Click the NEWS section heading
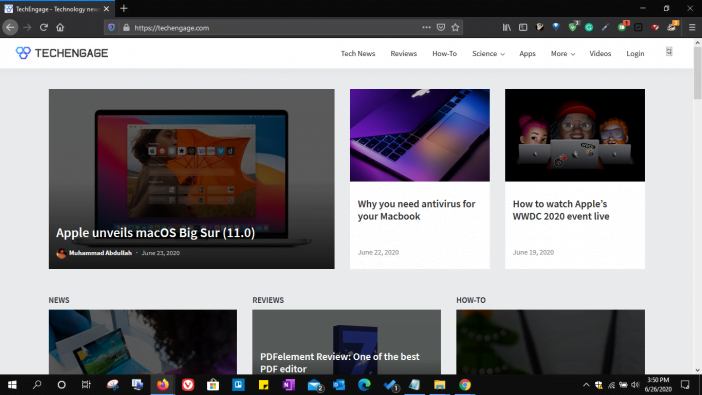Image resolution: width=702 pixels, height=395 pixels. tap(59, 300)
